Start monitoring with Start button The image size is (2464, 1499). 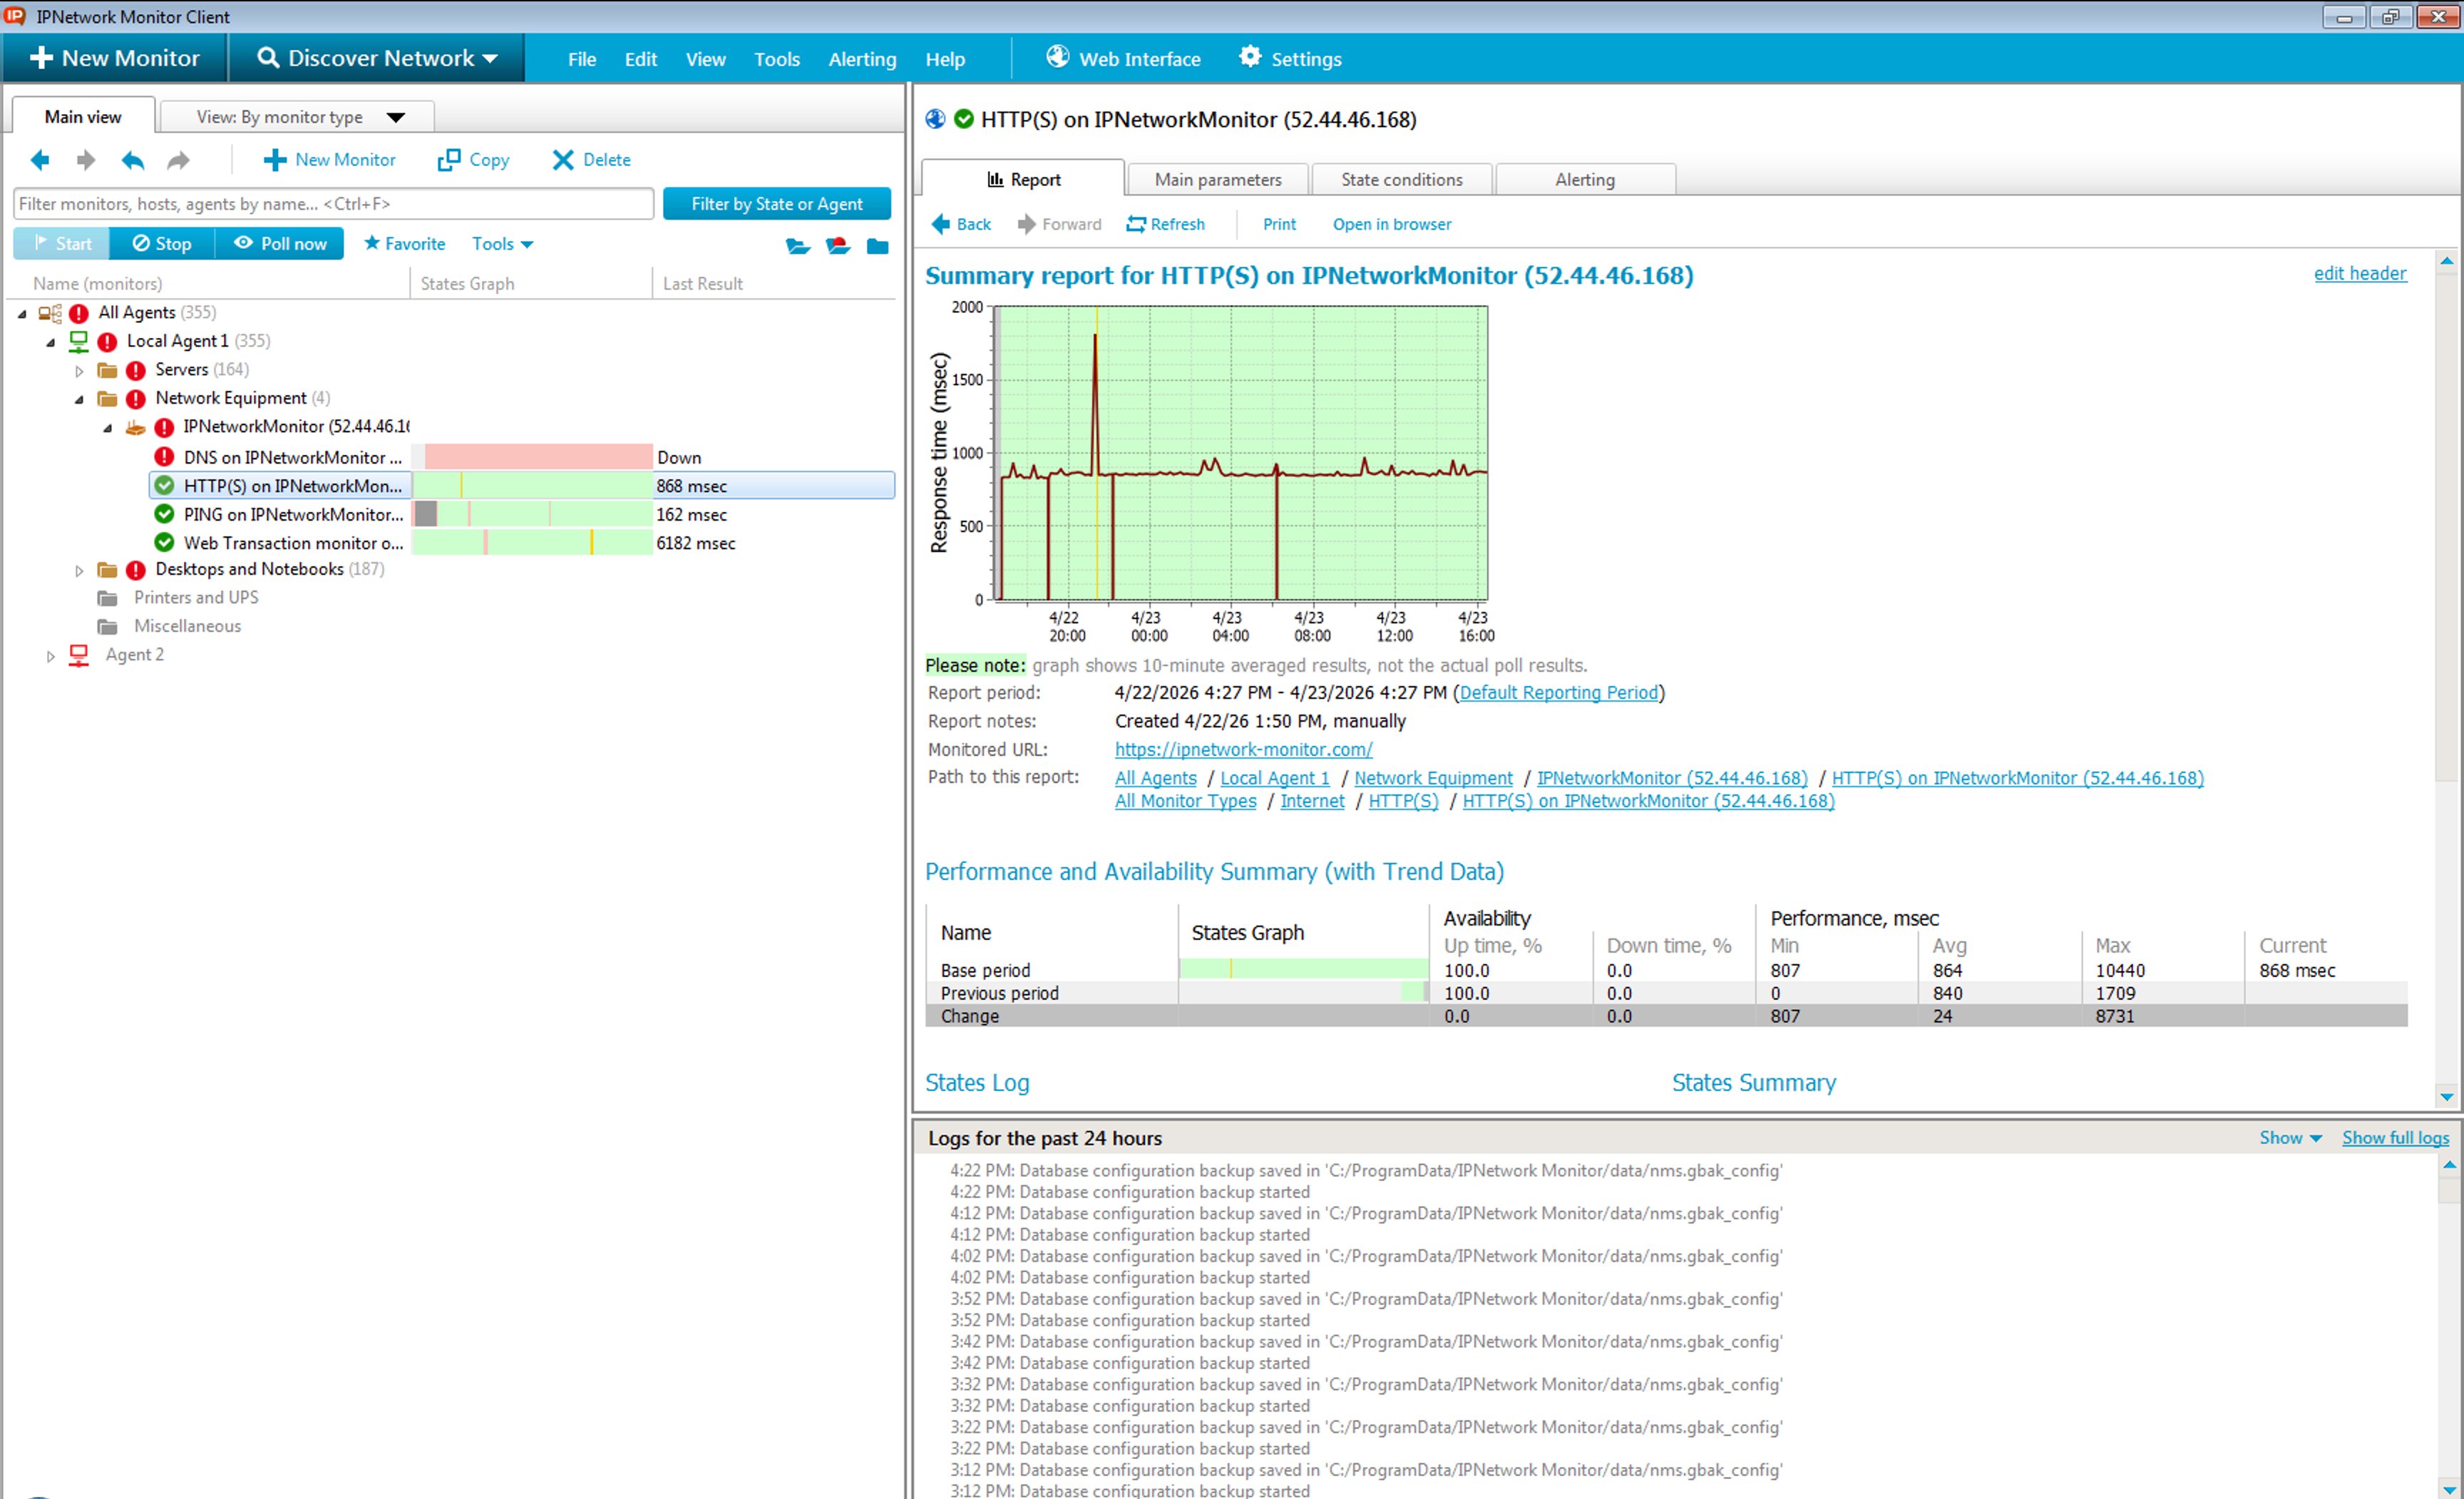[x=62, y=243]
